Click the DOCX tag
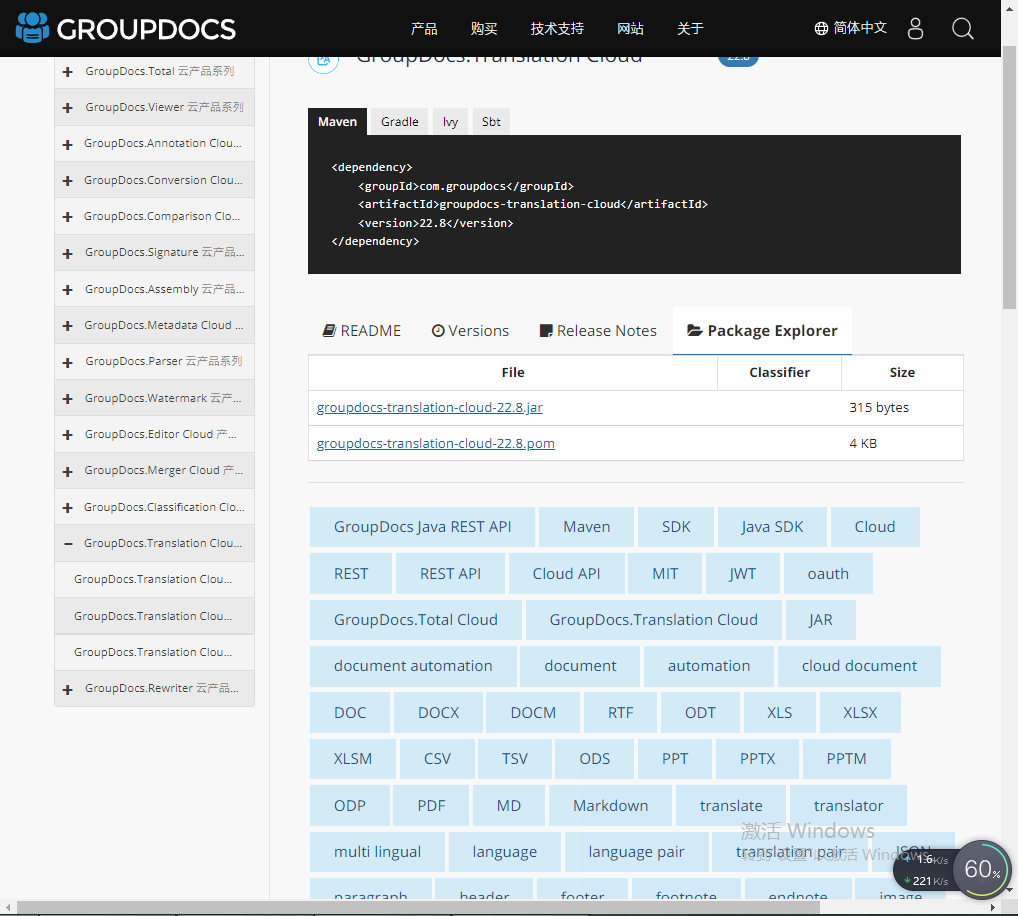 pyautogui.click(x=439, y=713)
